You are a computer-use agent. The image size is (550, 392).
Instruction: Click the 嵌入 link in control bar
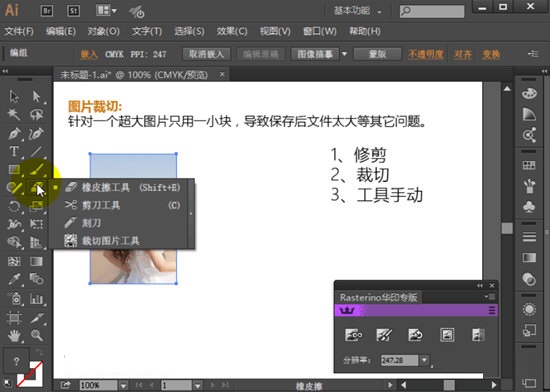tap(89, 54)
